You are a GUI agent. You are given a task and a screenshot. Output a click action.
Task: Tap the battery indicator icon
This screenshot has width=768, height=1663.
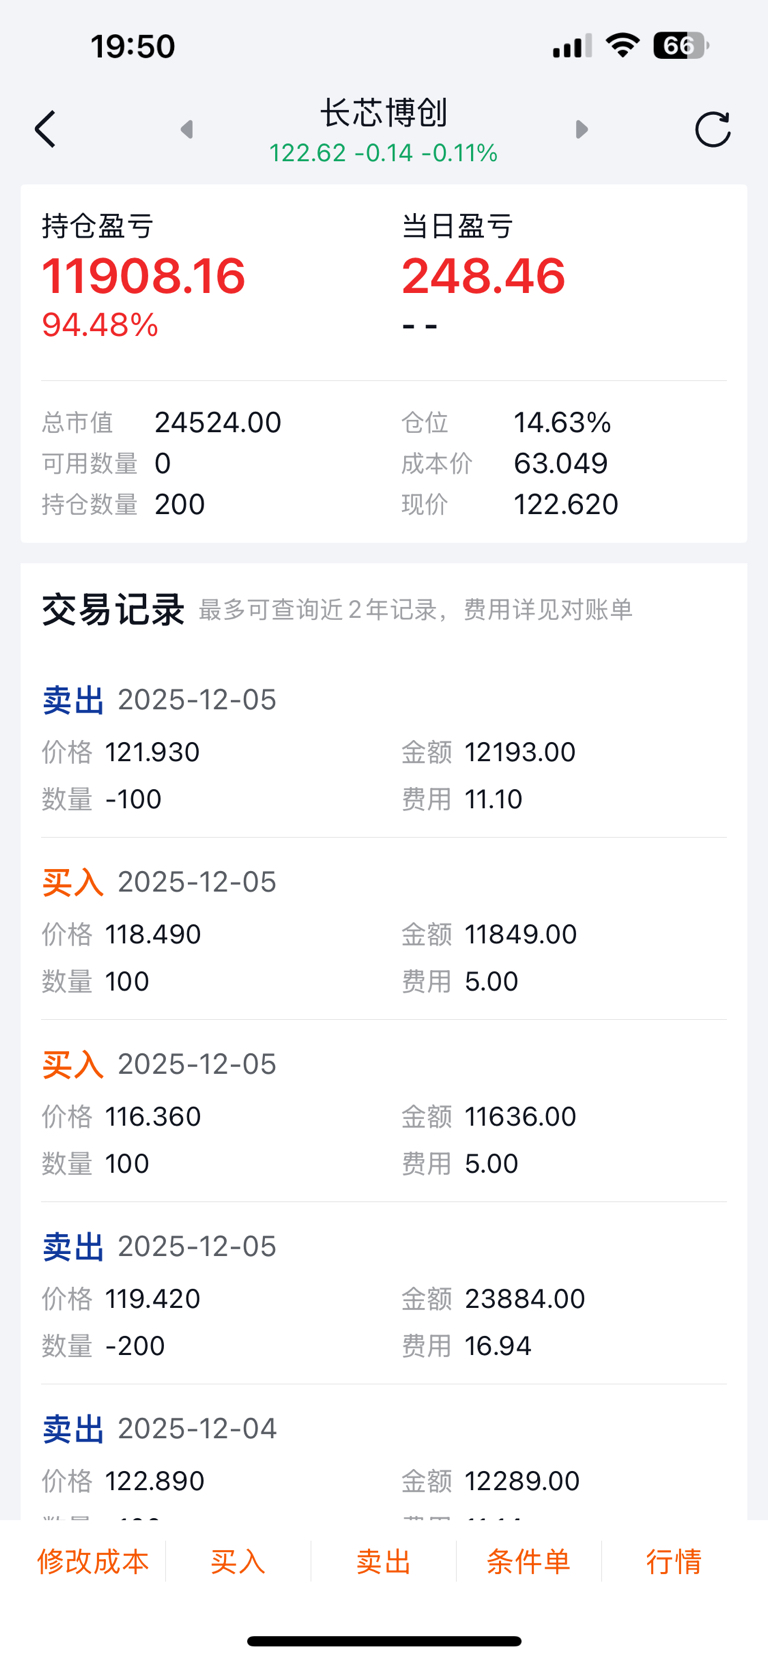coord(680,46)
